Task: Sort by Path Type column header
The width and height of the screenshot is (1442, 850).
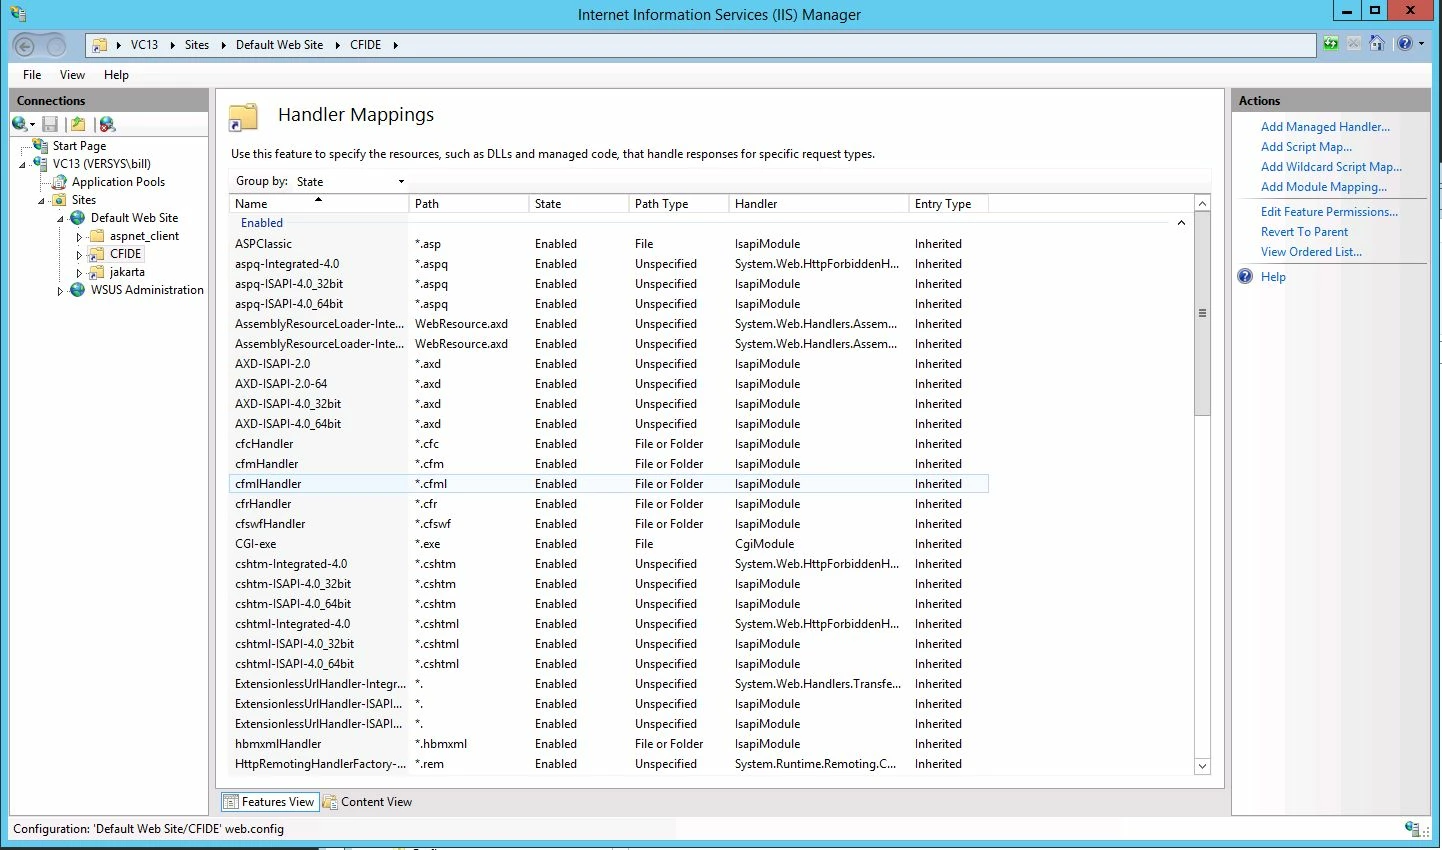Action: [678, 203]
